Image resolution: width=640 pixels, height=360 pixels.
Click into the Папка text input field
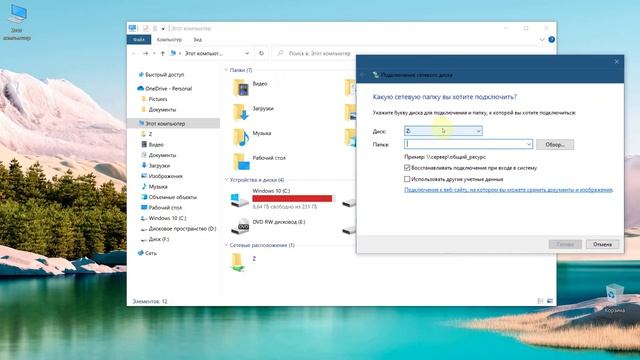464,144
